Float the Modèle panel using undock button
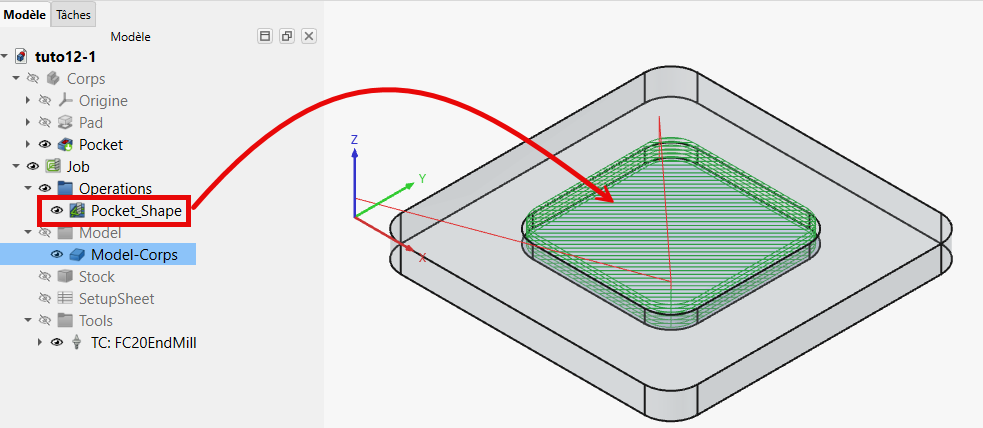The height and width of the screenshot is (428, 983). [x=287, y=36]
